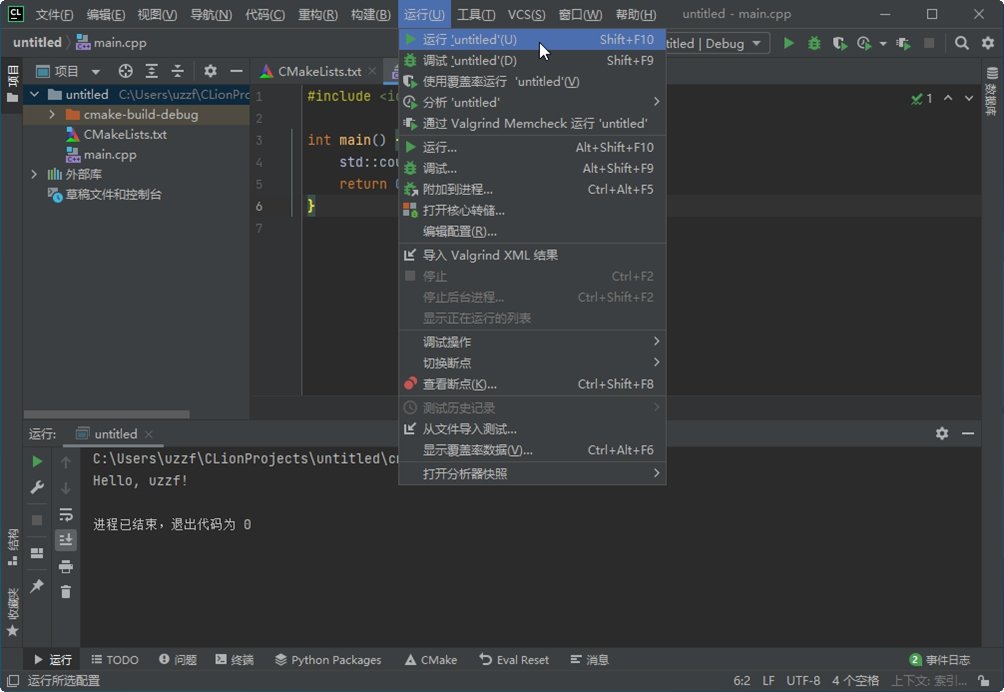Open the 分析 'untitled' submenu
Image resolution: width=1004 pixels, height=692 pixels.
[x=531, y=102]
